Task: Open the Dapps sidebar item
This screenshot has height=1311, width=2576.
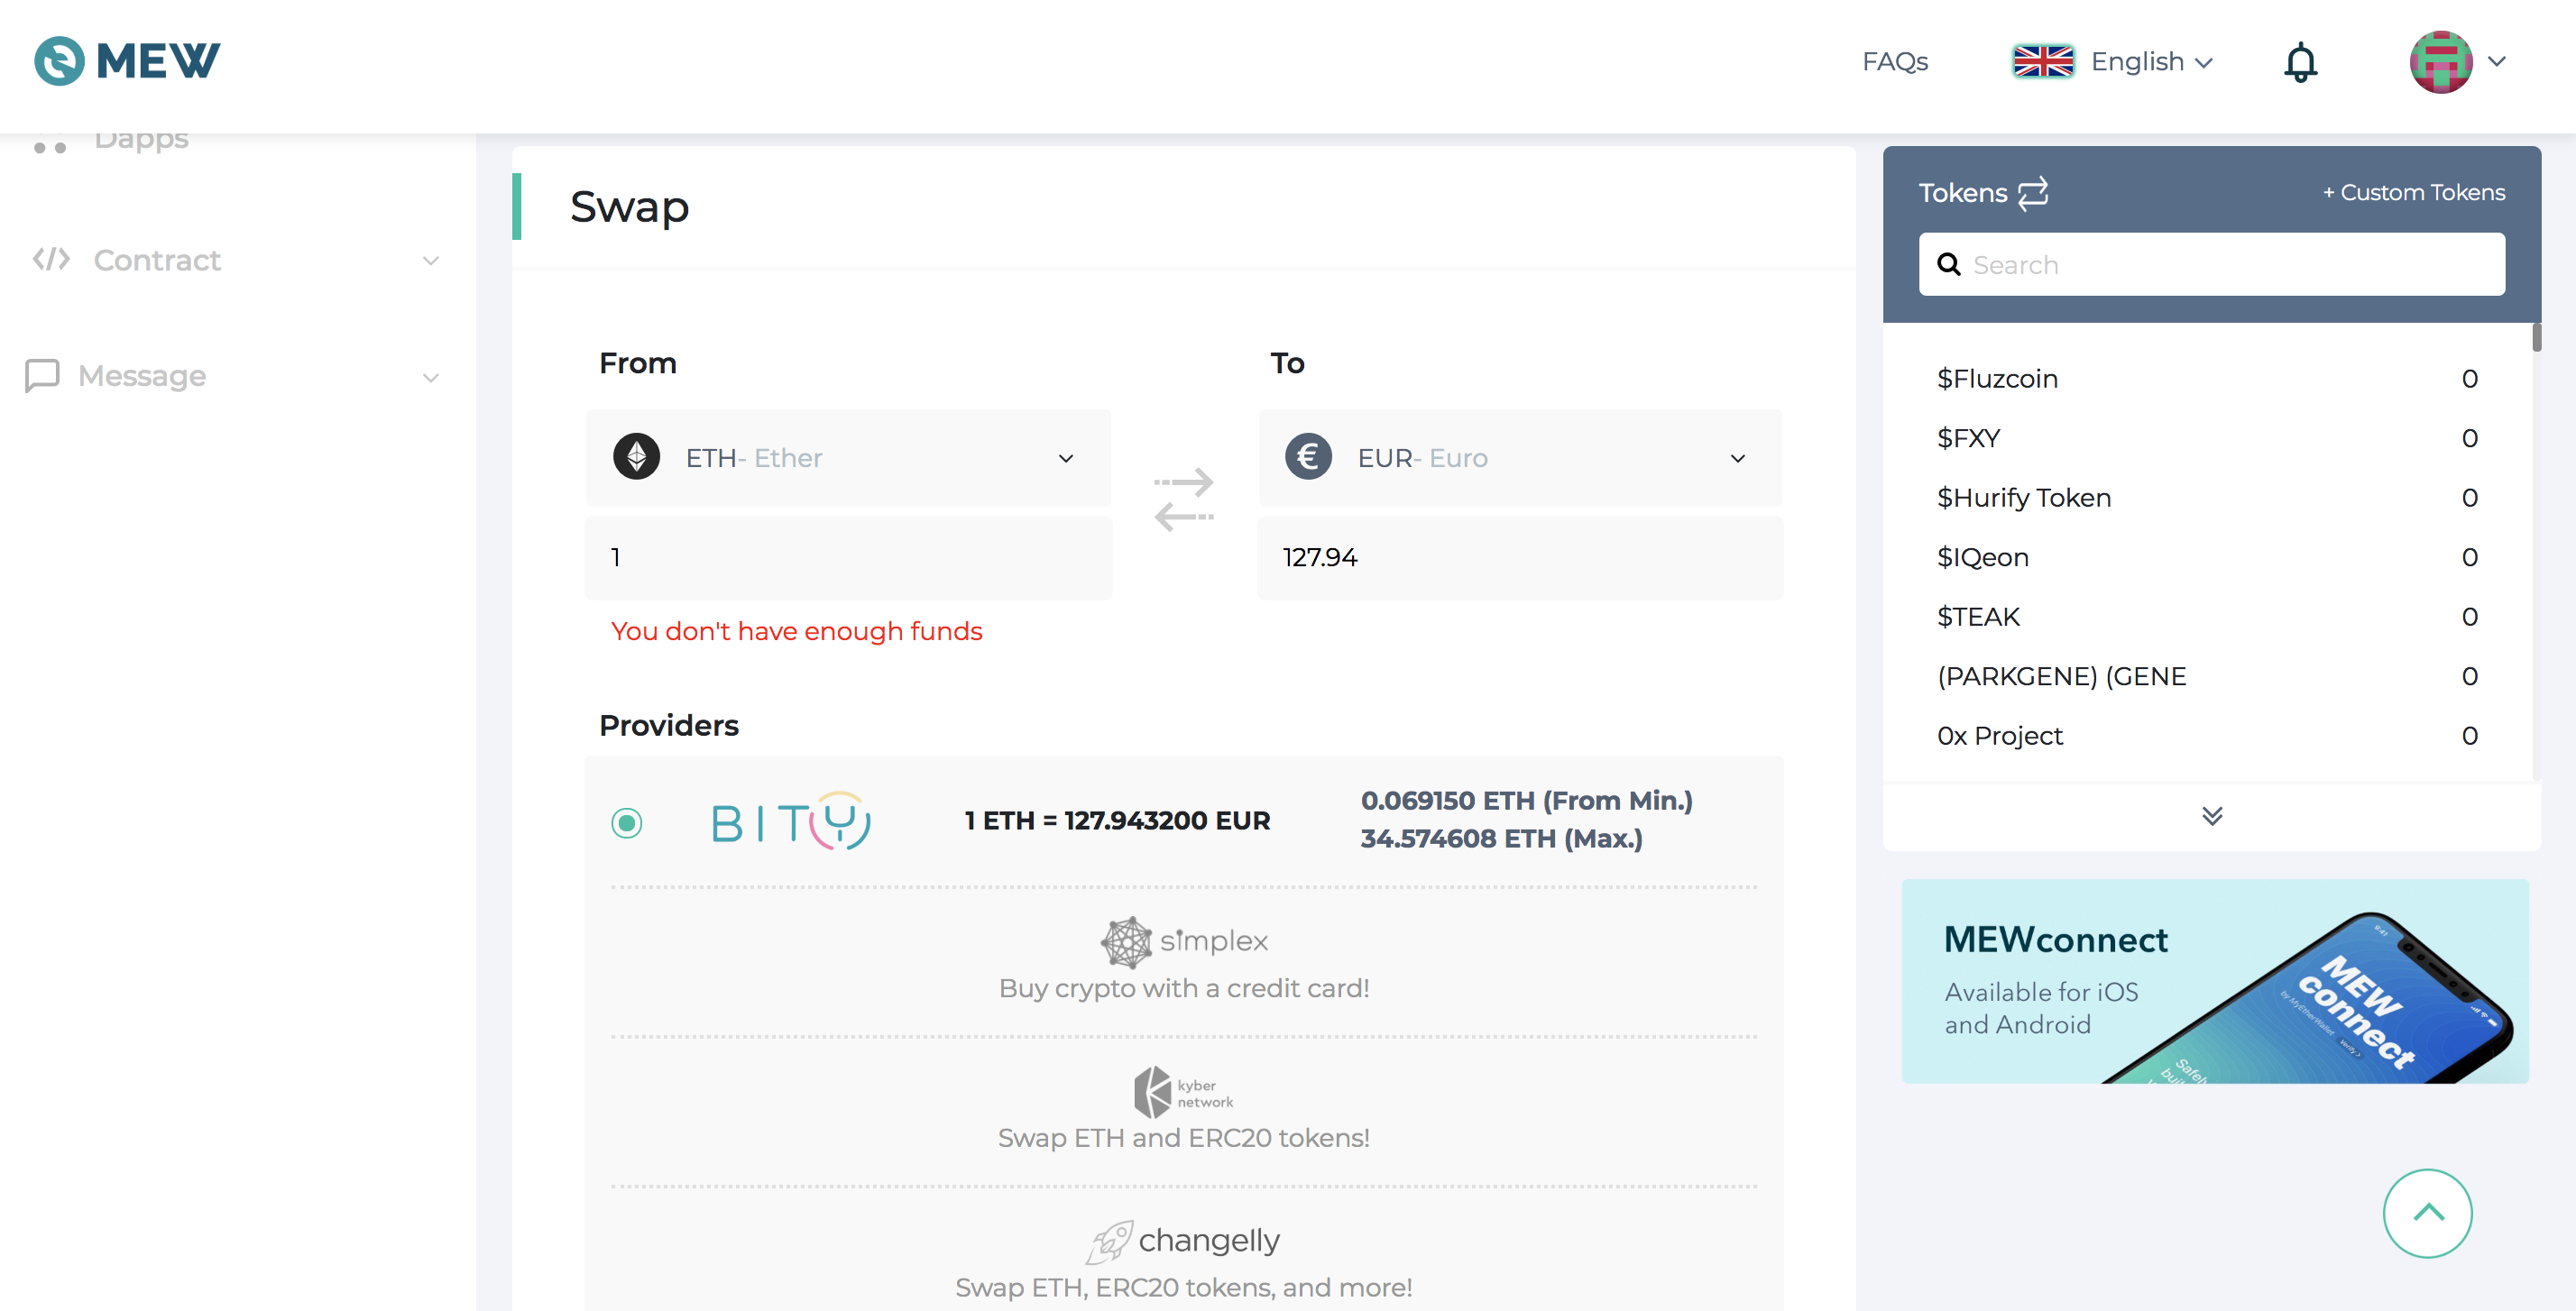Action: (141, 141)
